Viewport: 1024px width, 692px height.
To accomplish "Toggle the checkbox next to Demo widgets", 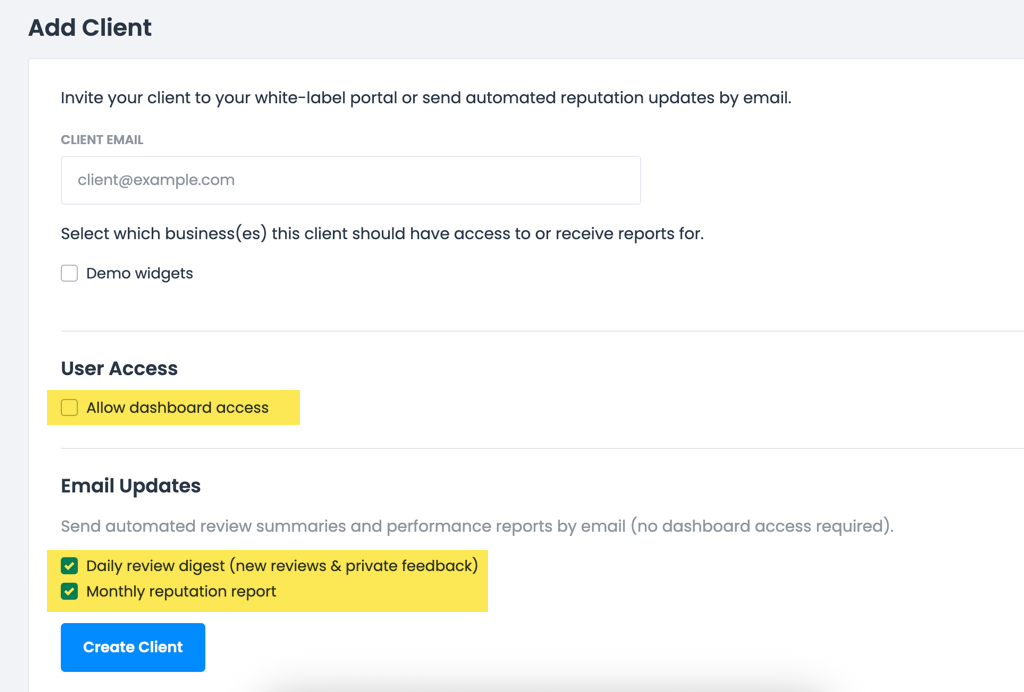I will click(x=69, y=272).
